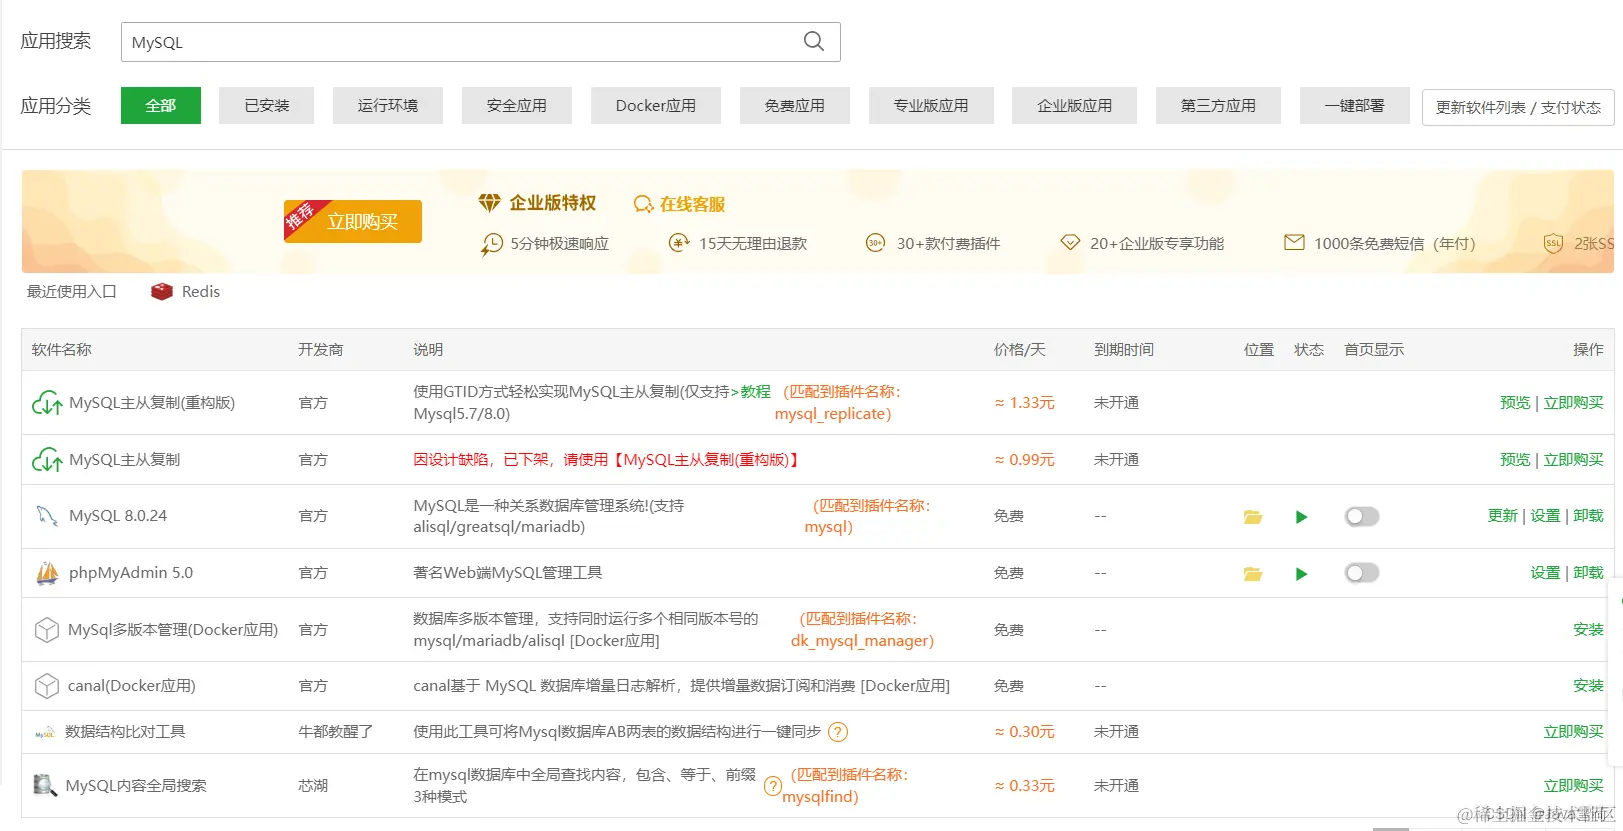Buy MySQL主从复制 at 0.99元 via 立即购买
Image resolution: width=1623 pixels, height=831 pixels.
click(1573, 459)
